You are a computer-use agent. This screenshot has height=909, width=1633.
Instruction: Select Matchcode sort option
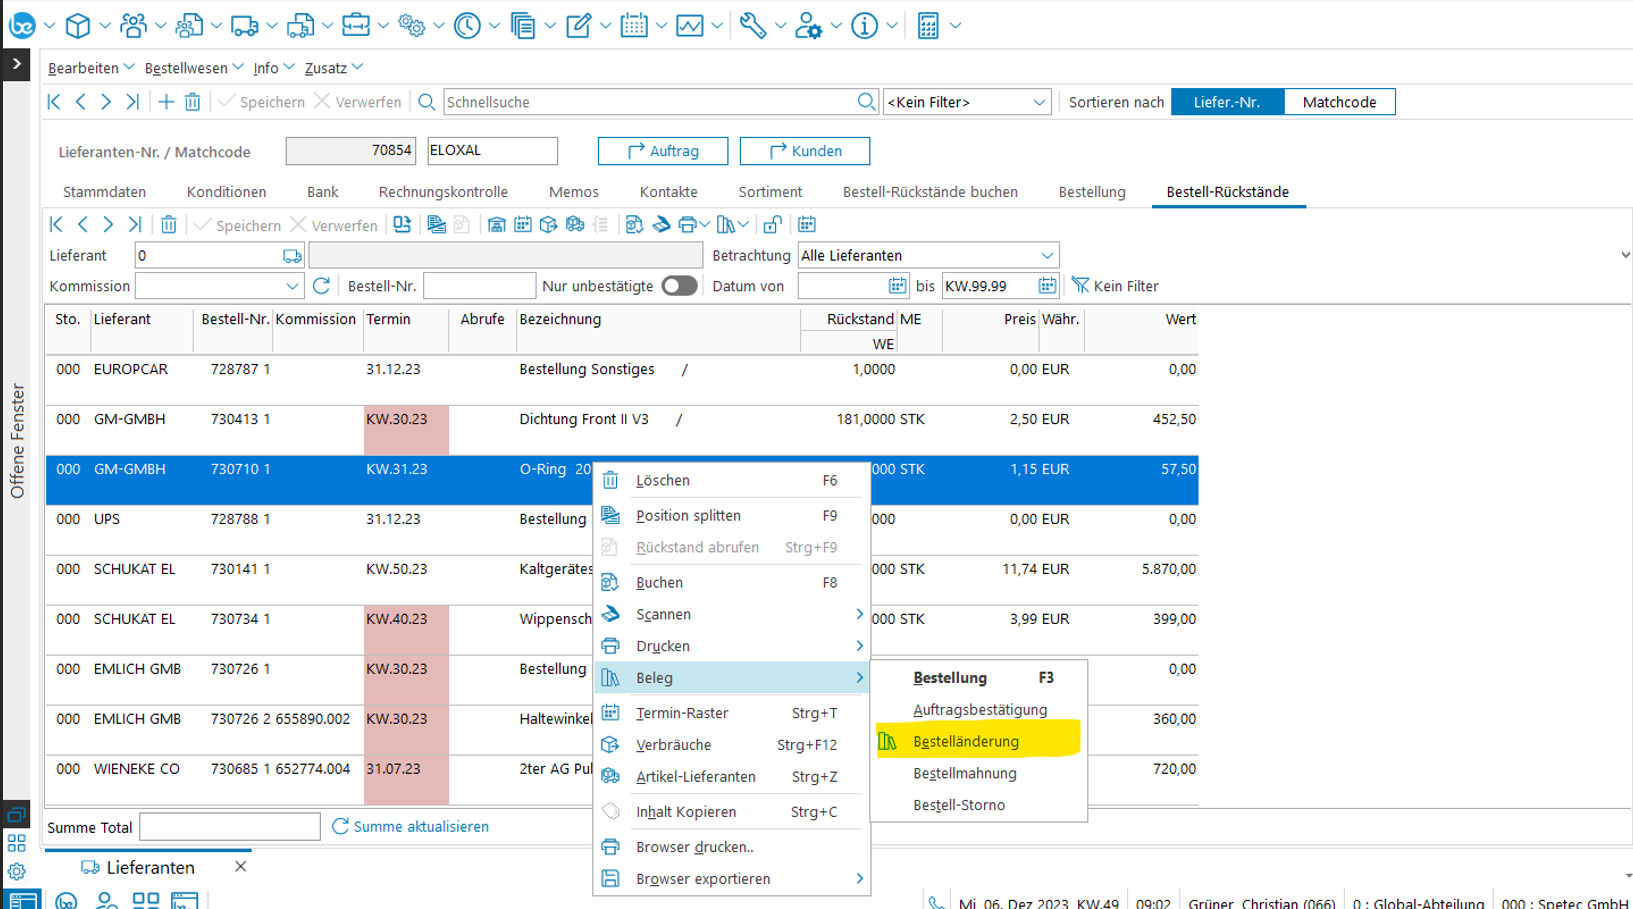click(x=1339, y=102)
